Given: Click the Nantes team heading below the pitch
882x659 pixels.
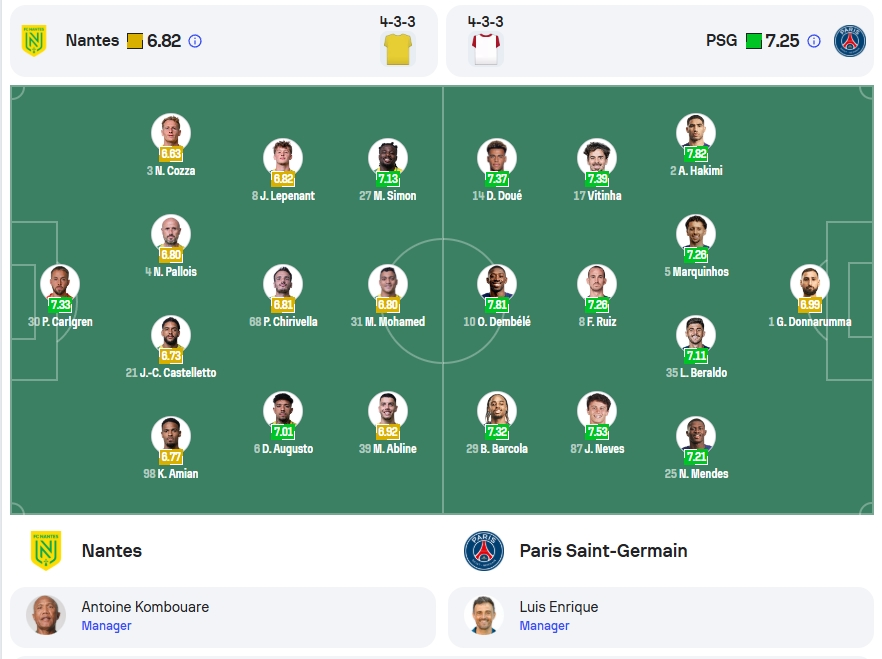Looking at the screenshot, I should click(111, 550).
